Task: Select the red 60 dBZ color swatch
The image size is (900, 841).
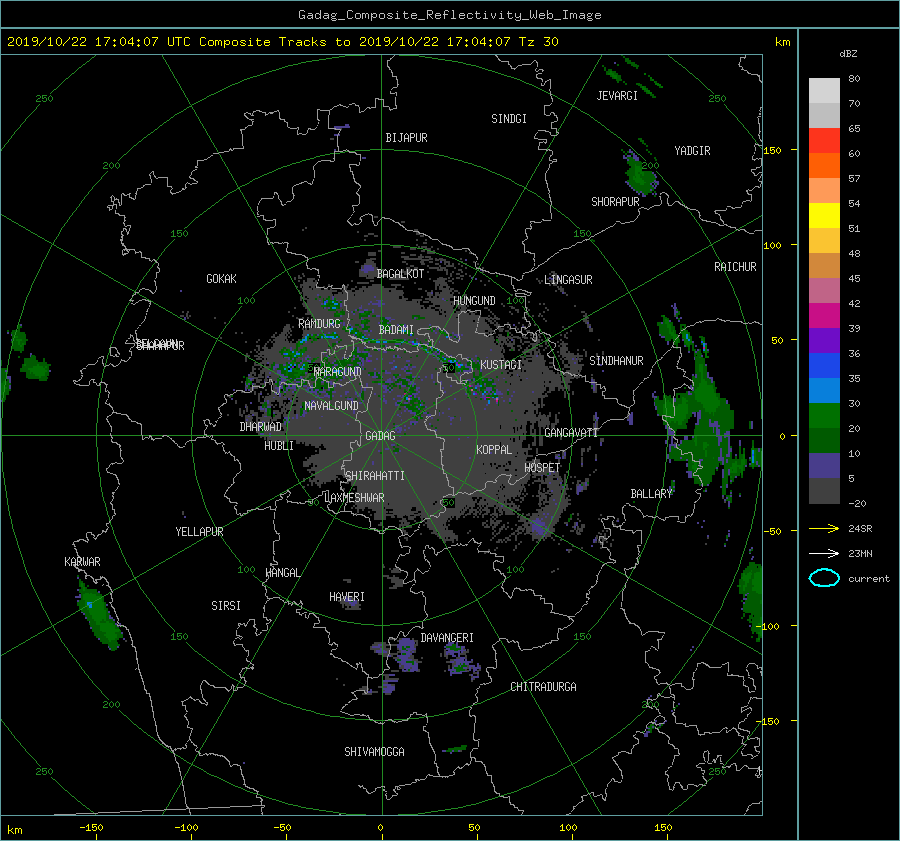Action: [824, 140]
